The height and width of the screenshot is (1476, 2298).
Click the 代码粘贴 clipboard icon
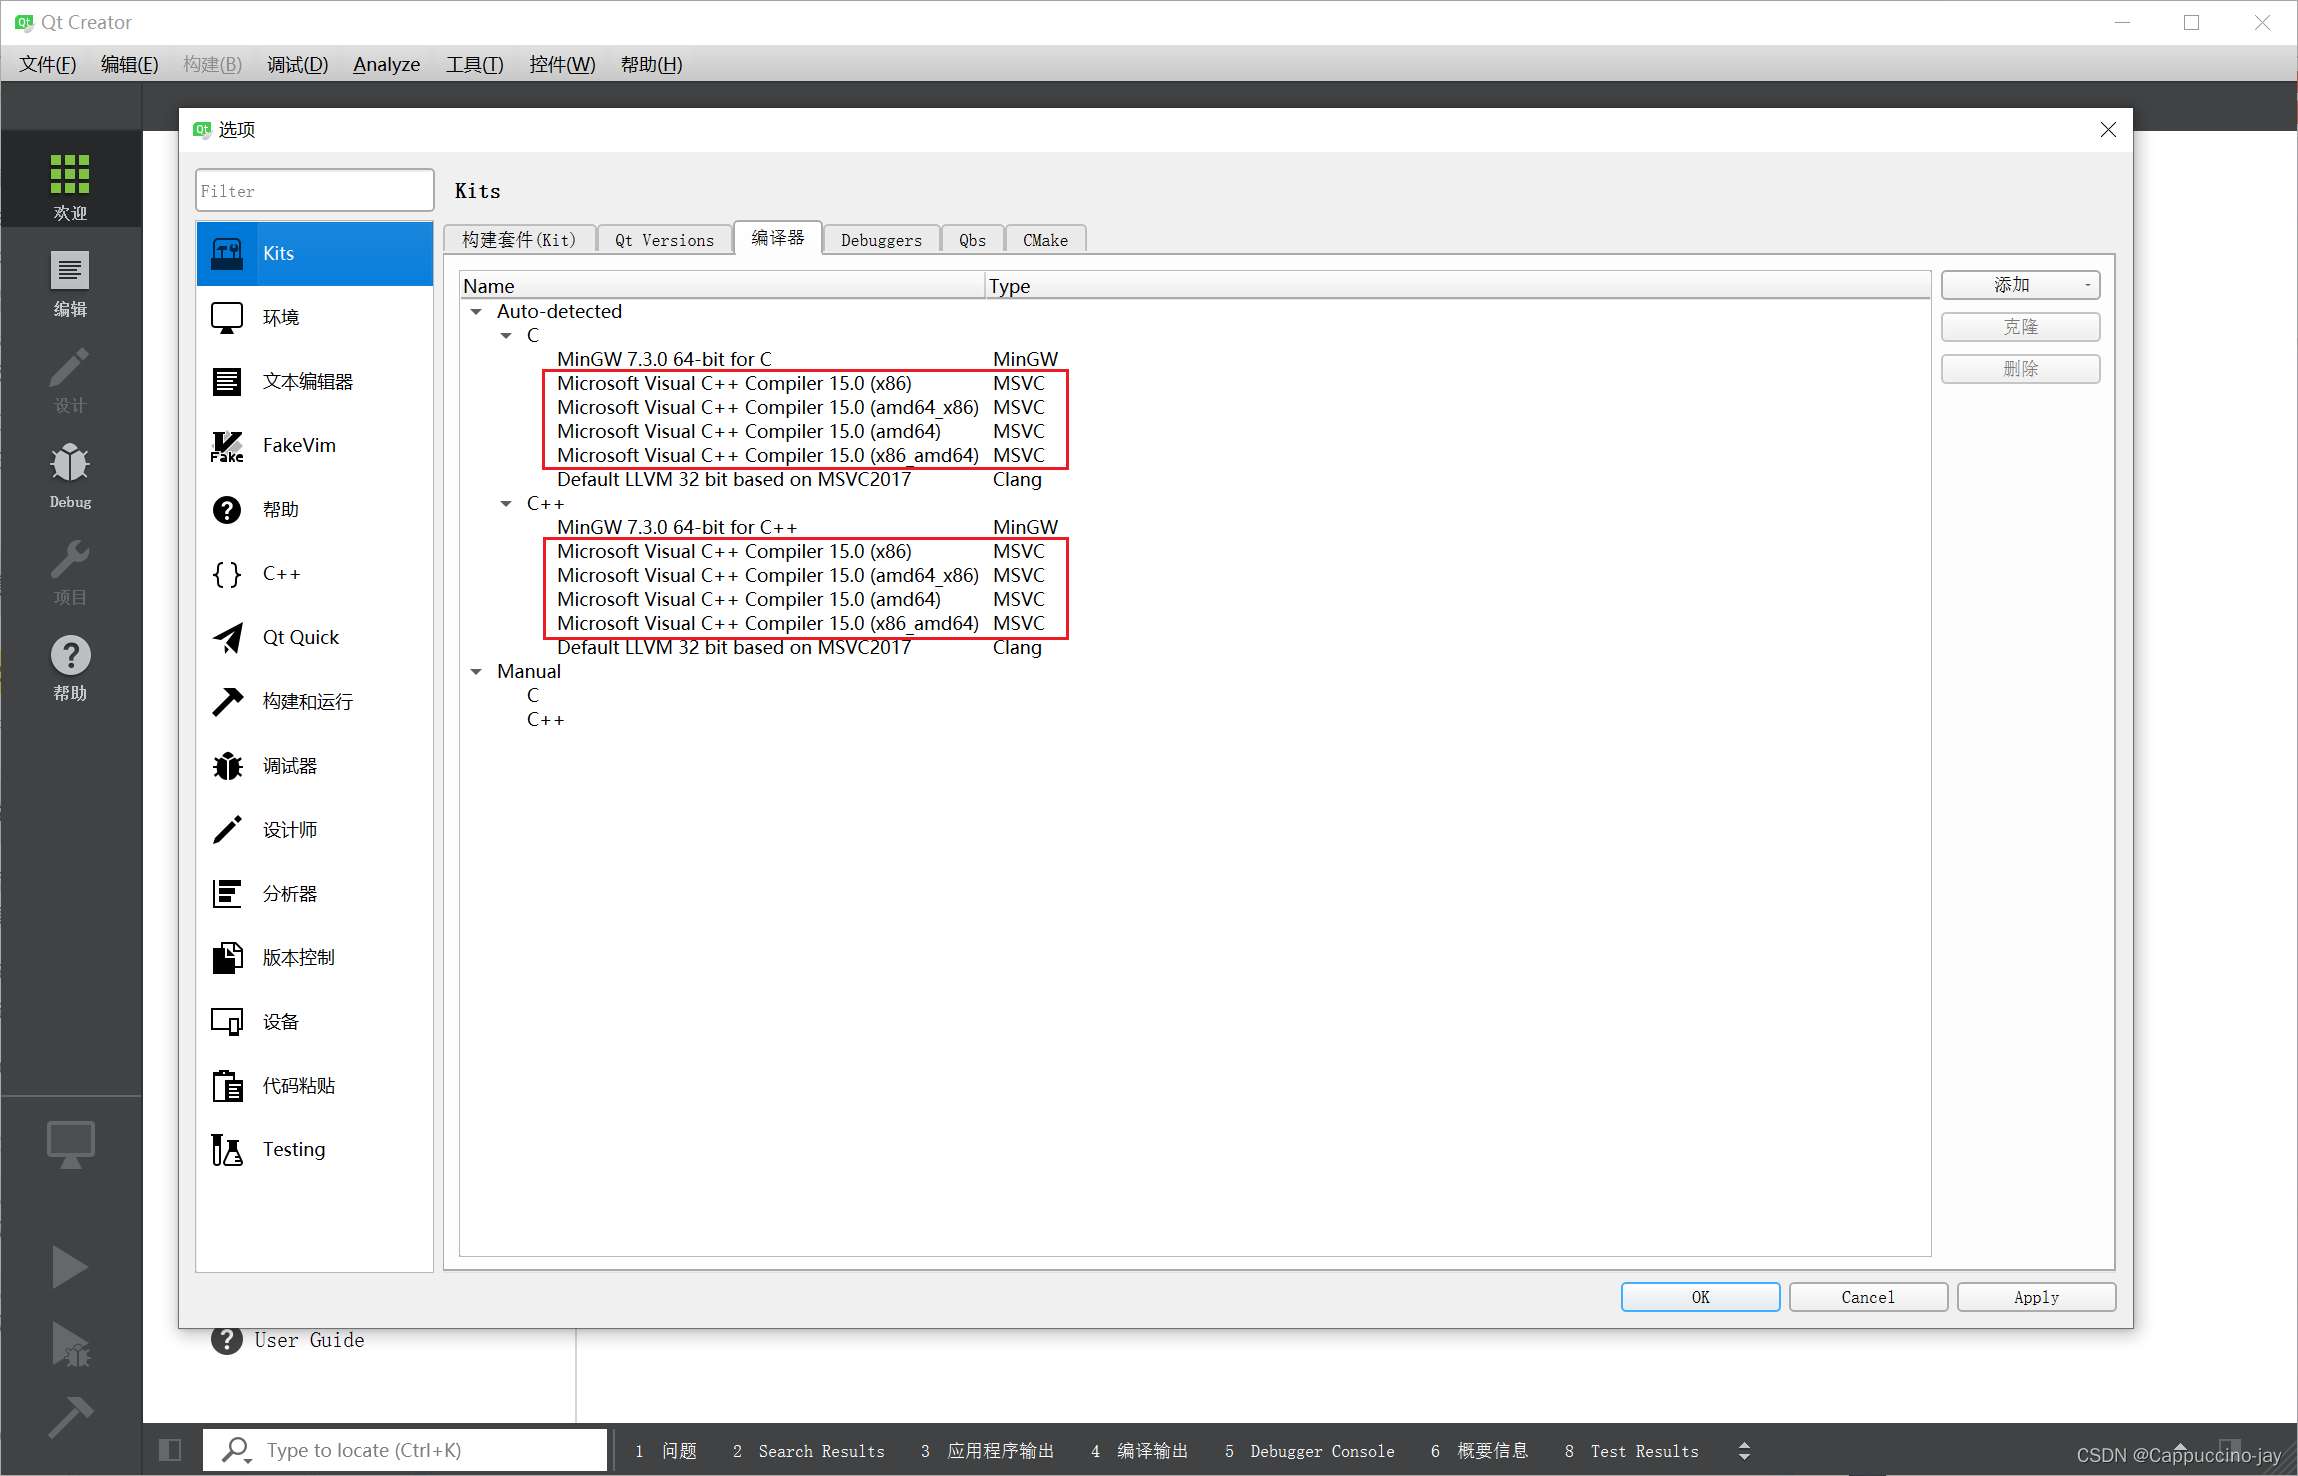(x=227, y=1086)
